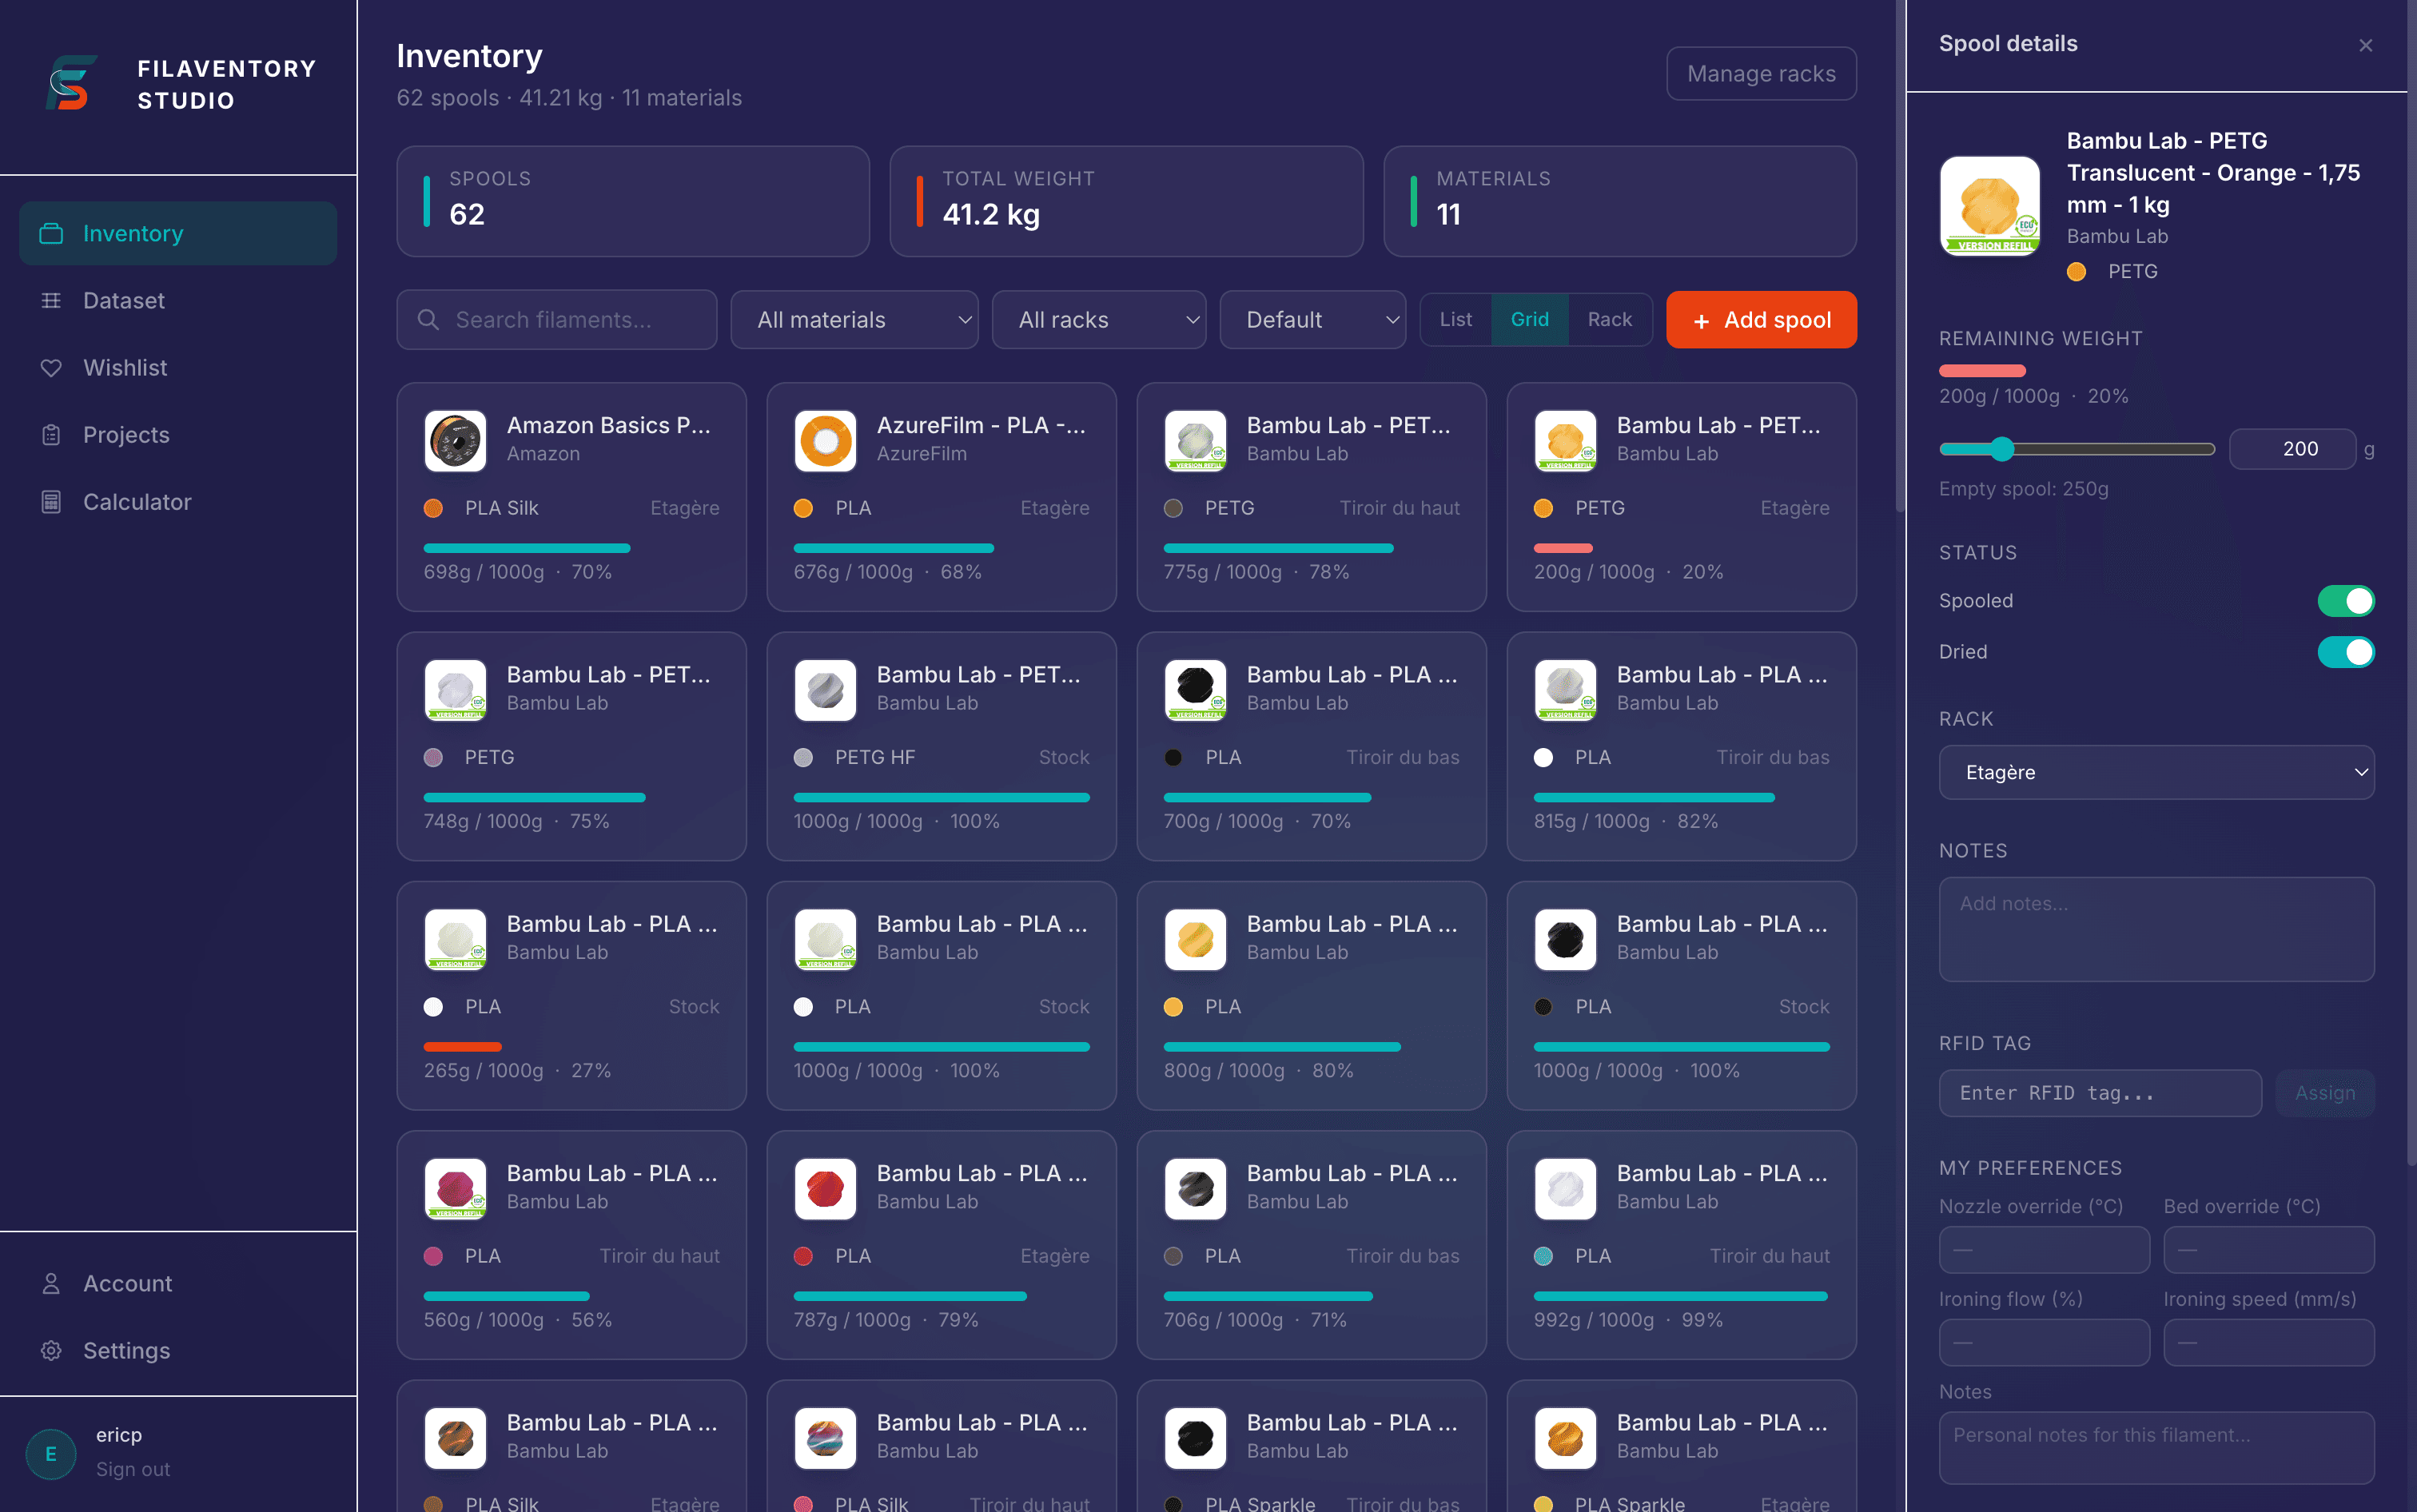Open the PETG HF Stock spool card
Image resolution: width=2417 pixels, height=1512 pixels.
941,746
